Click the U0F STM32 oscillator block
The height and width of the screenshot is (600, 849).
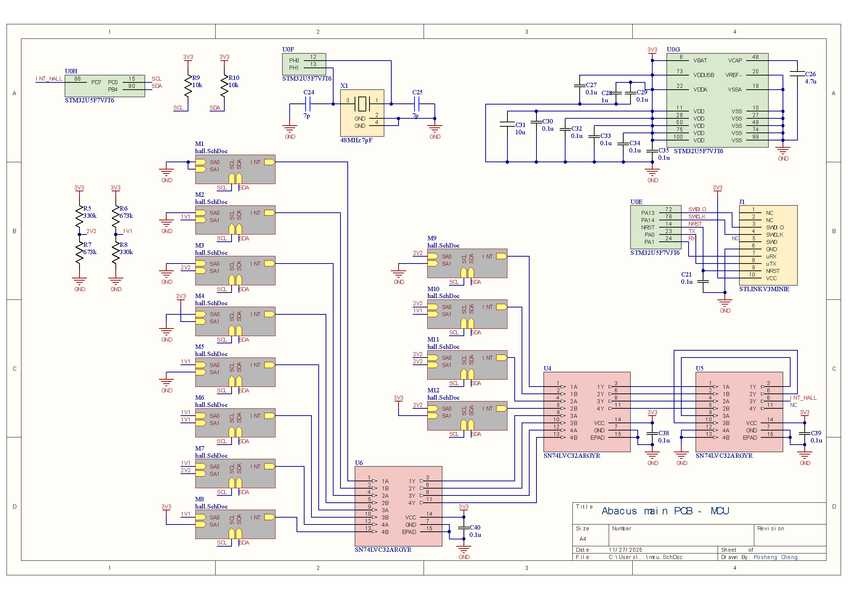(x=302, y=63)
